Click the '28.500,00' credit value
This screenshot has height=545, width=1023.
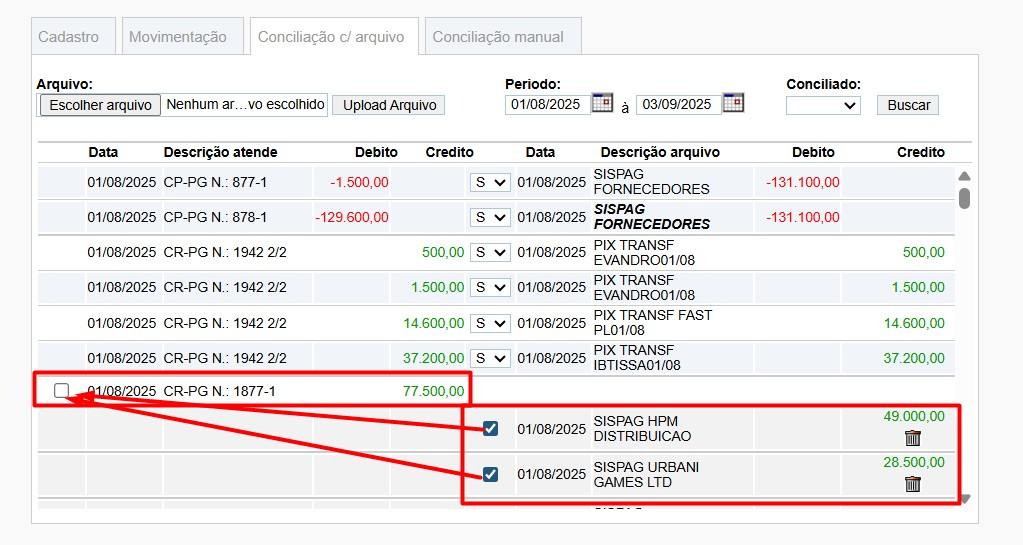(x=914, y=462)
